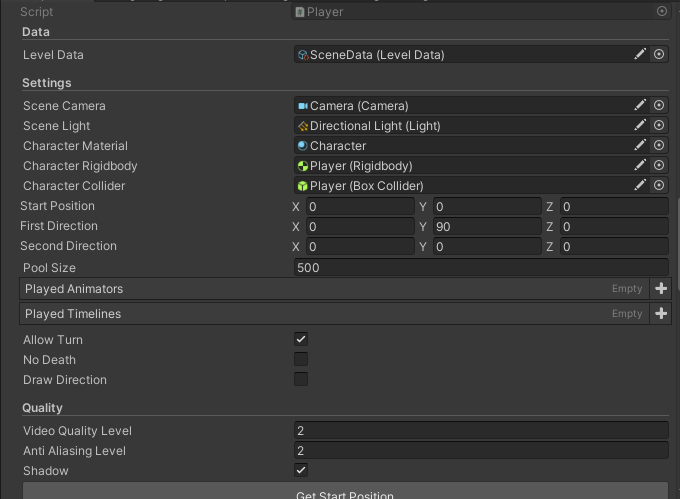Click the Rigidbody component icon
This screenshot has height=499, width=680.
[303, 166]
